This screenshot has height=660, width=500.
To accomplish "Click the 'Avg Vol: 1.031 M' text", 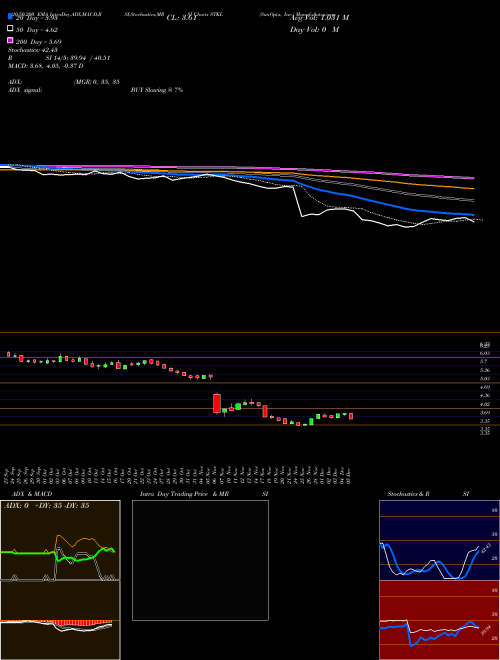I will pyautogui.click(x=319, y=18).
